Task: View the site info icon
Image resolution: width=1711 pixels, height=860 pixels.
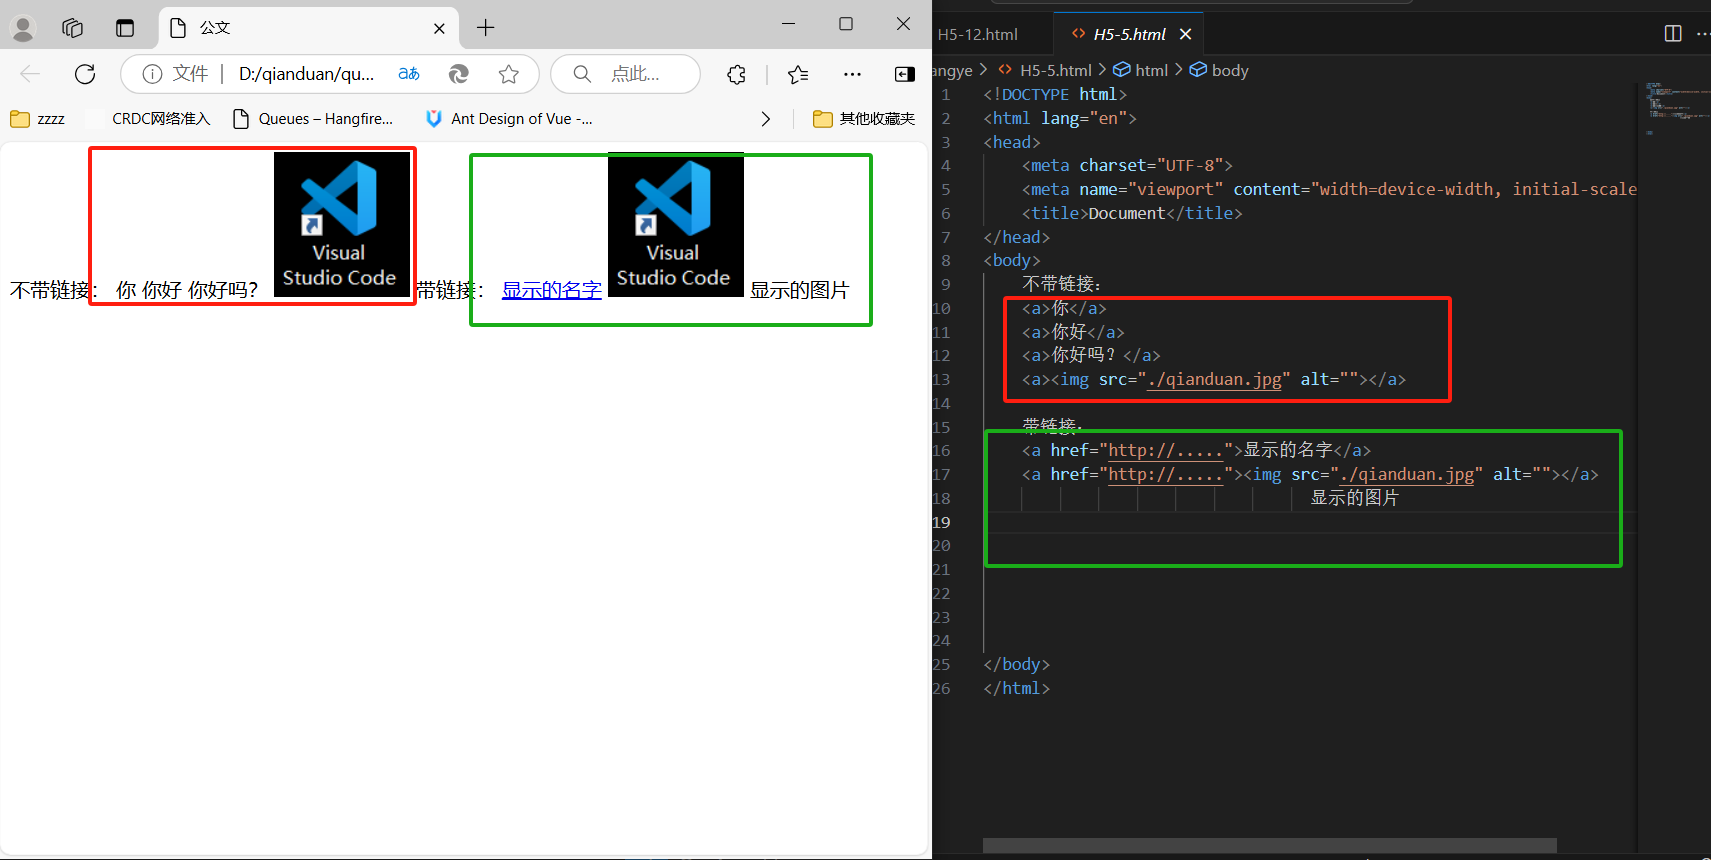Action: click(x=152, y=74)
